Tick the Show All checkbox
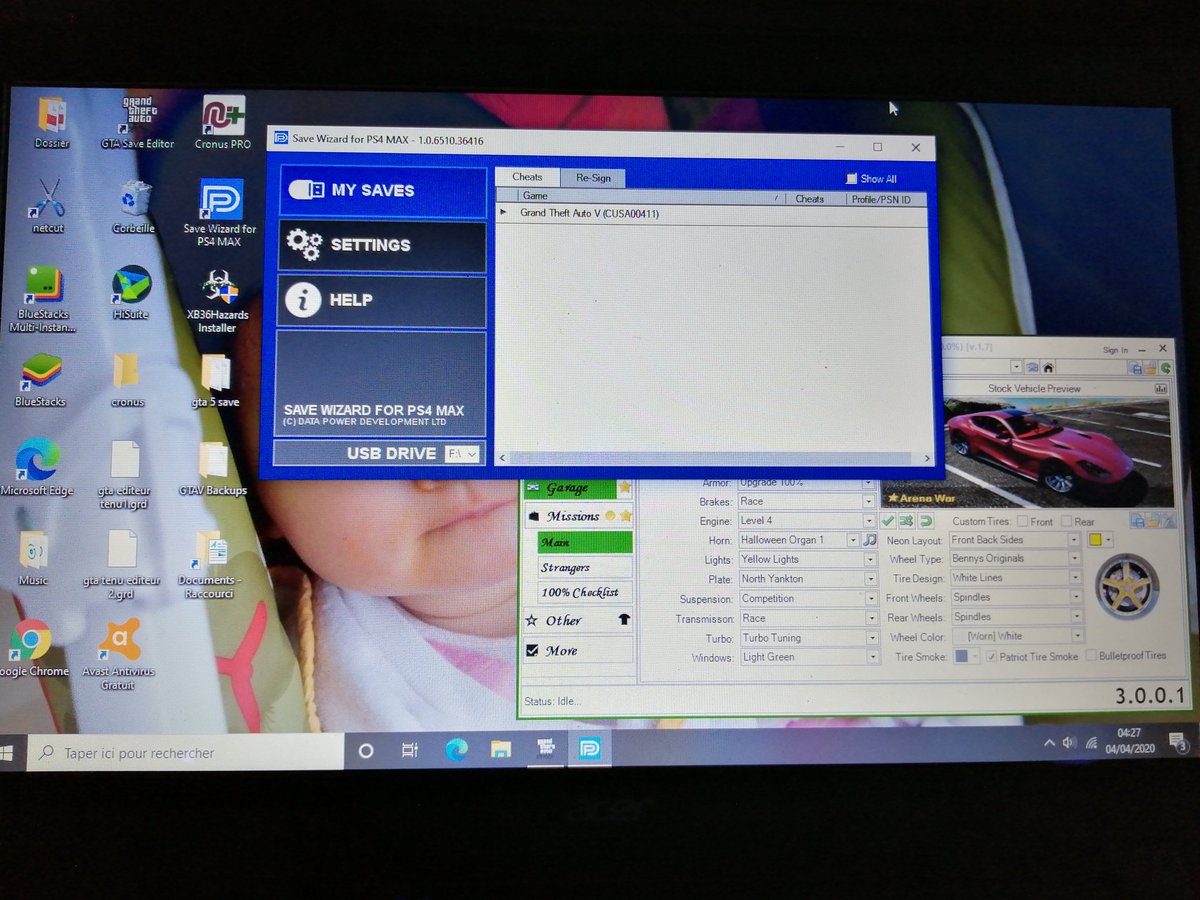The height and width of the screenshot is (900, 1200). [x=852, y=179]
